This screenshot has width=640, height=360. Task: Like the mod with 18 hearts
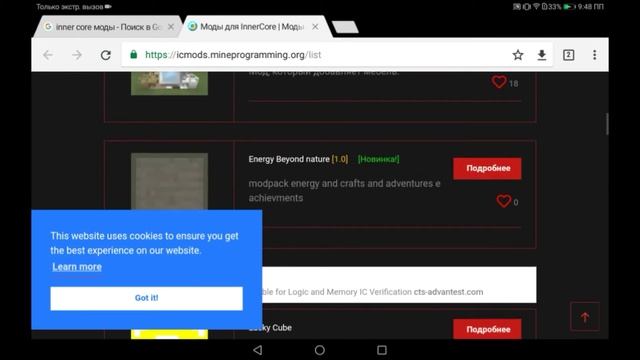click(x=499, y=82)
